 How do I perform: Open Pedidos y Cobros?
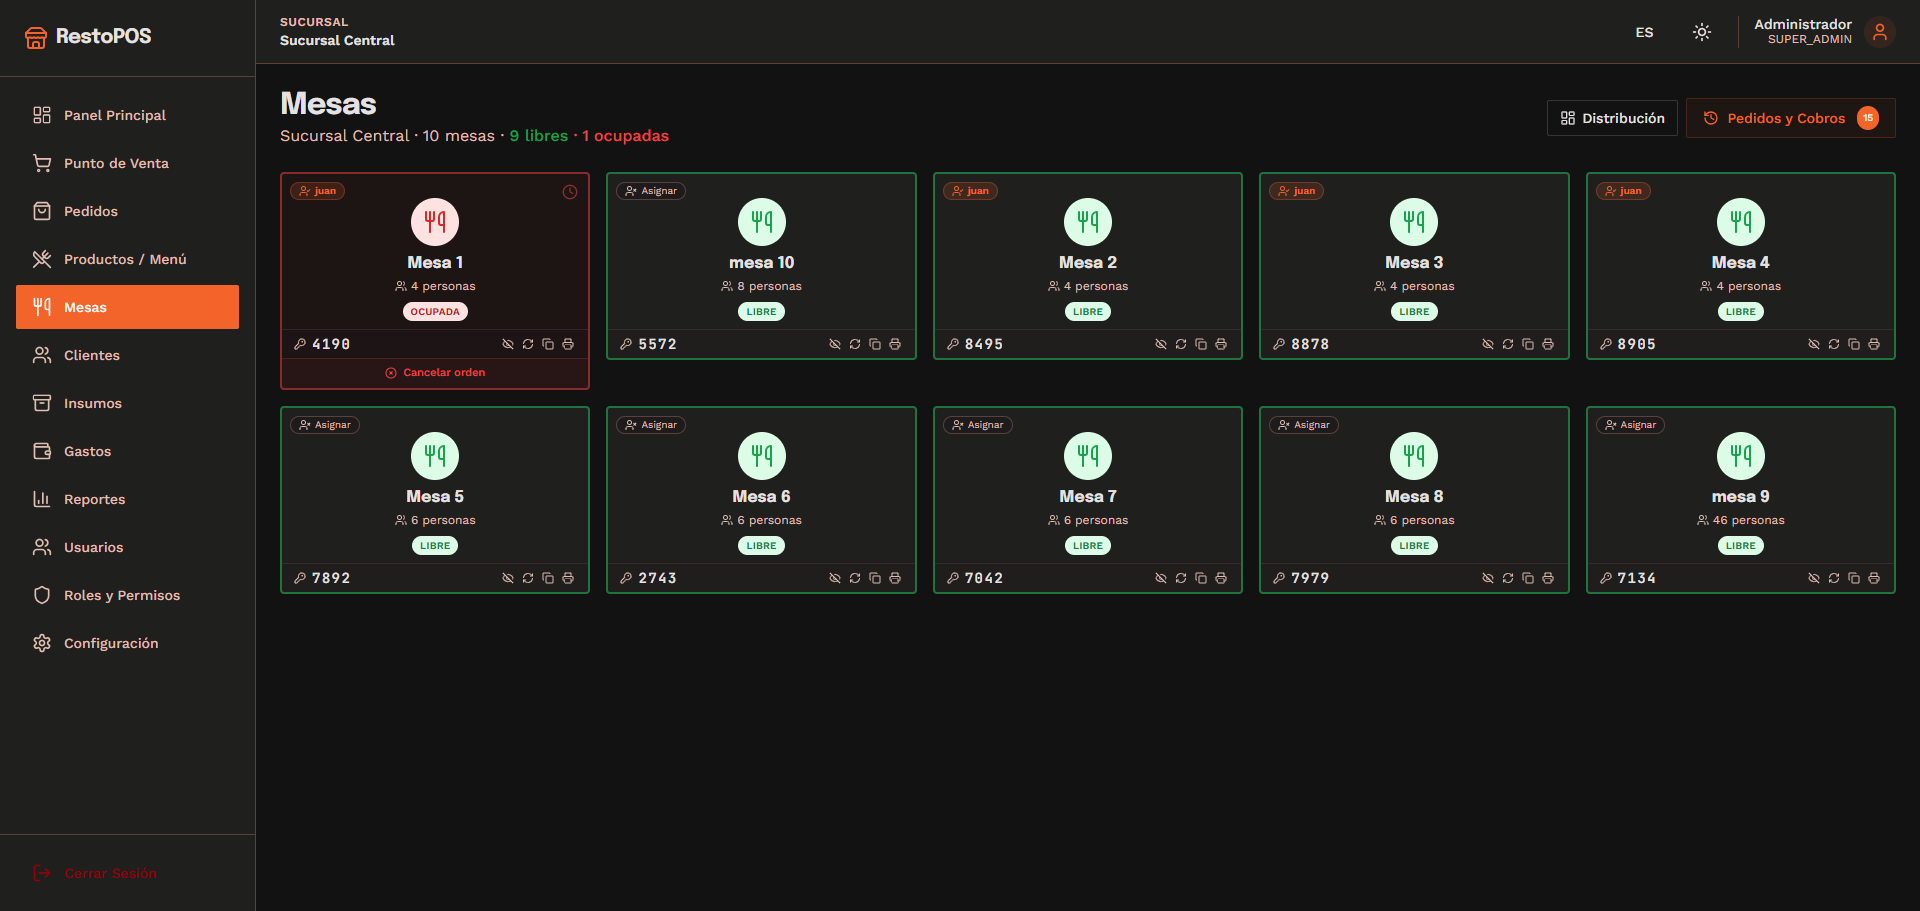(x=1790, y=118)
